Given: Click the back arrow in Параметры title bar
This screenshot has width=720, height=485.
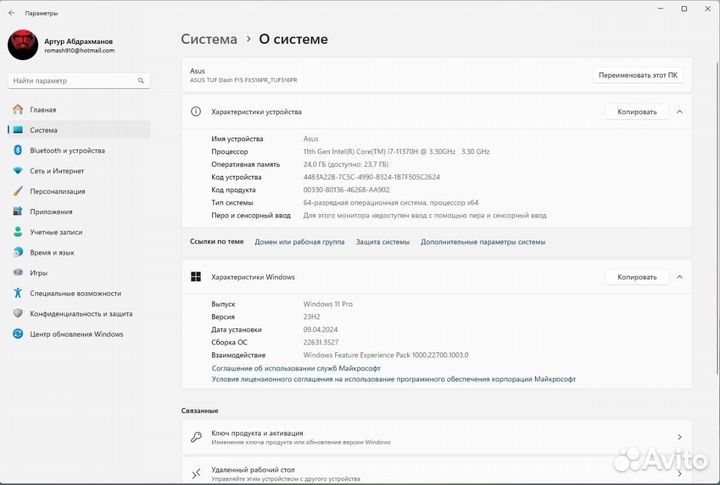Looking at the screenshot, I should pyautogui.click(x=11, y=13).
